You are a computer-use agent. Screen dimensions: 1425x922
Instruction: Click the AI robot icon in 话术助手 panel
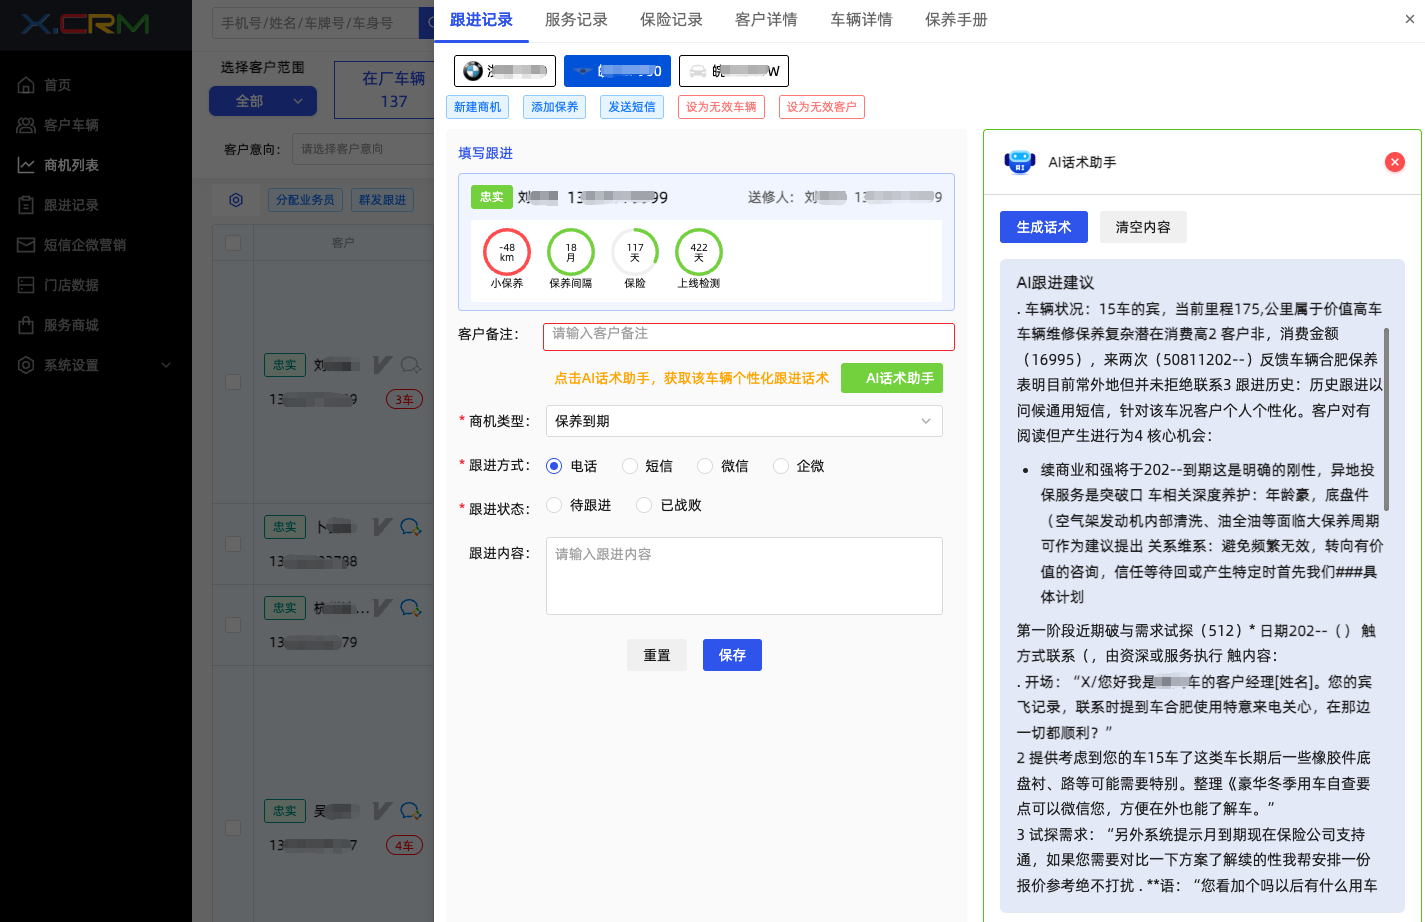tap(1019, 162)
